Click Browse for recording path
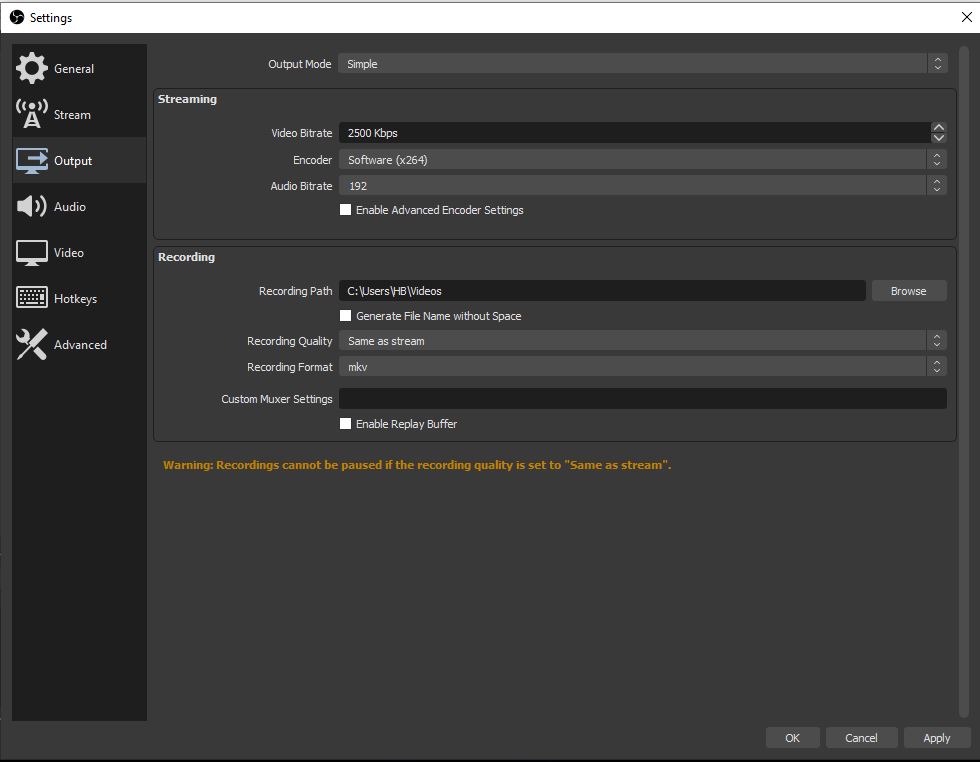 (908, 291)
